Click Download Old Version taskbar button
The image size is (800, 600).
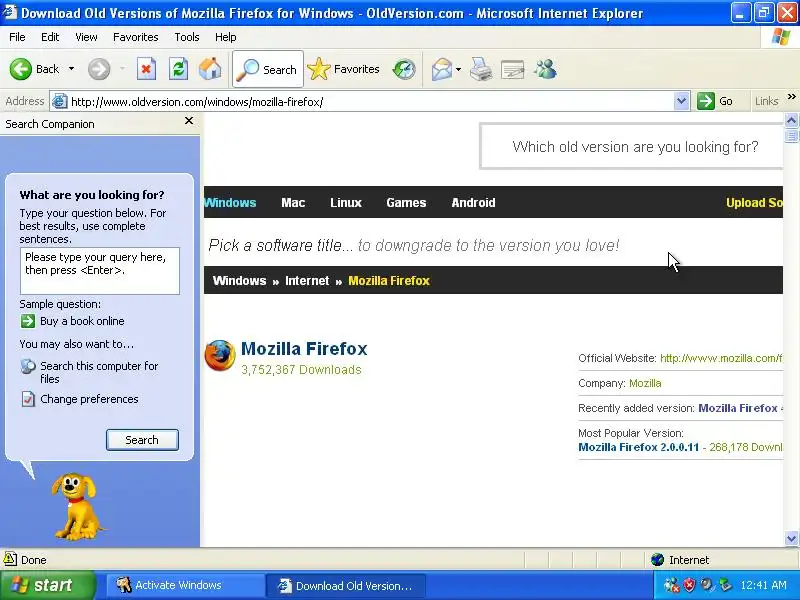click(345, 586)
